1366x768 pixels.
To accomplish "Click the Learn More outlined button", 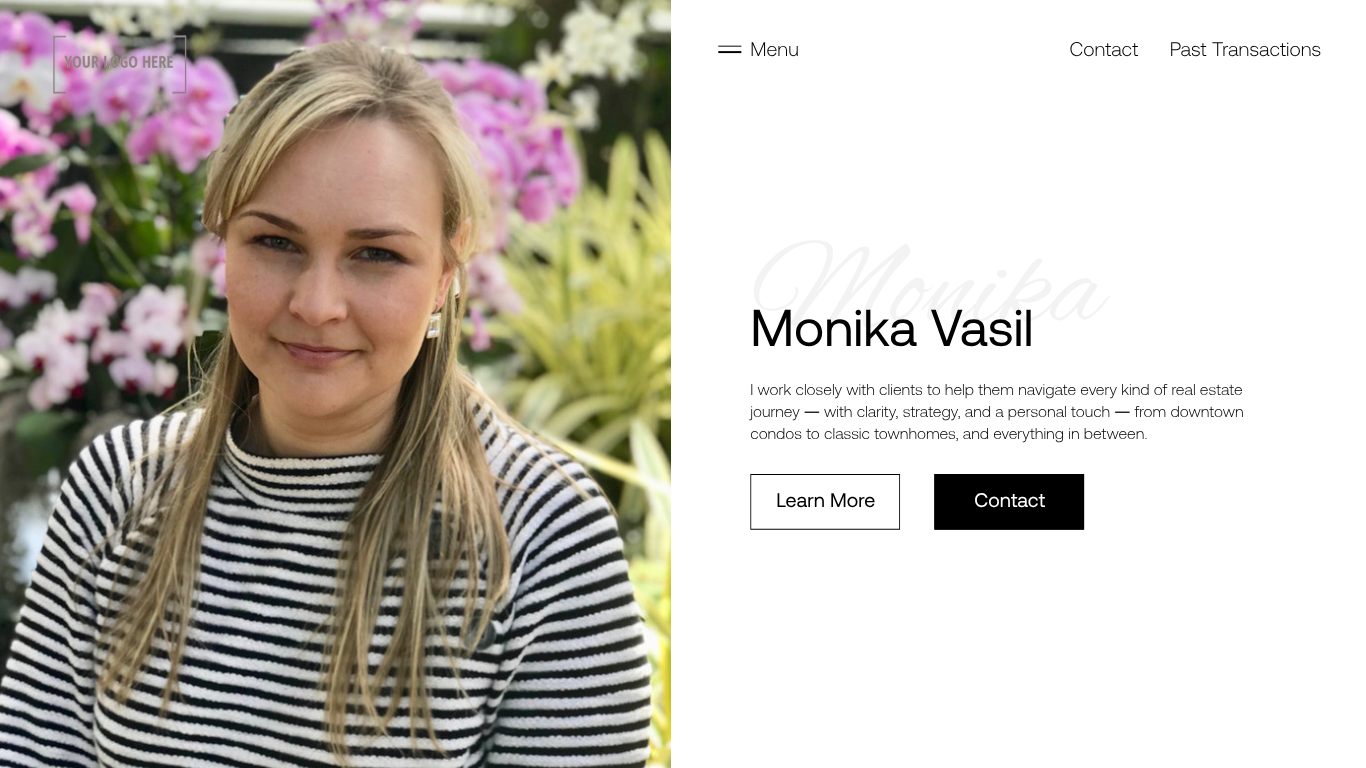I will [825, 502].
